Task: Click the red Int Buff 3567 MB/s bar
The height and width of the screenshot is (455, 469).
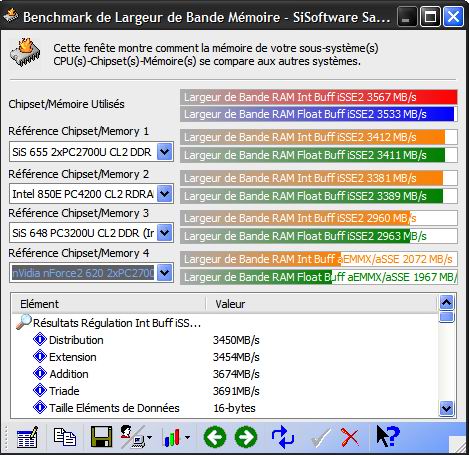Action: pyautogui.click(x=319, y=97)
